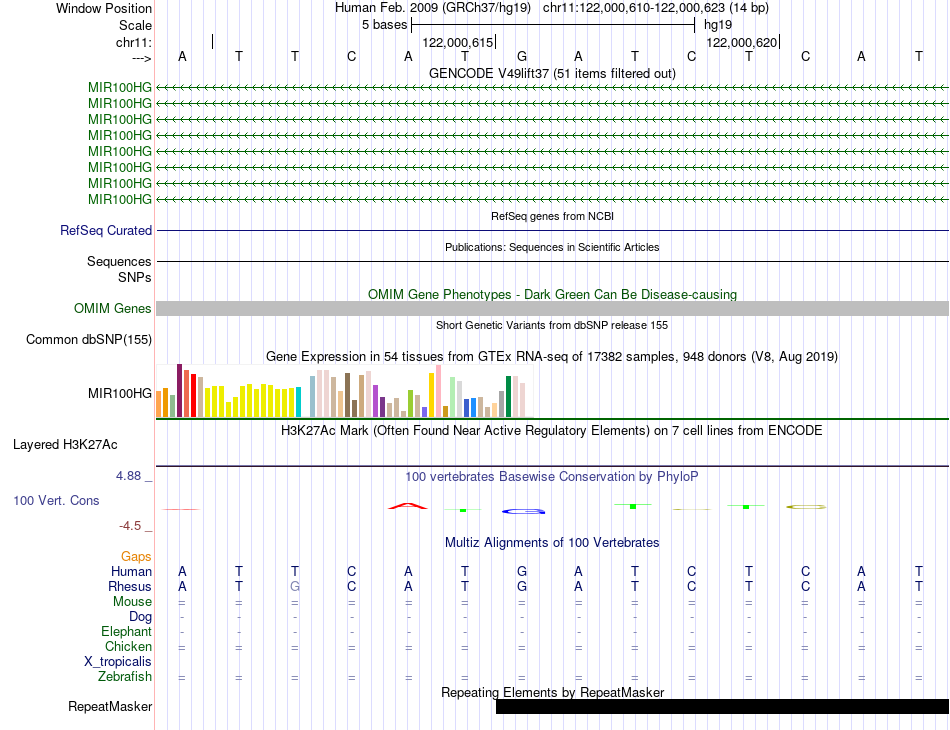Open Repeating Elements by RepeatMasker title
The height and width of the screenshot is (730, 950).
pos(552,692)
